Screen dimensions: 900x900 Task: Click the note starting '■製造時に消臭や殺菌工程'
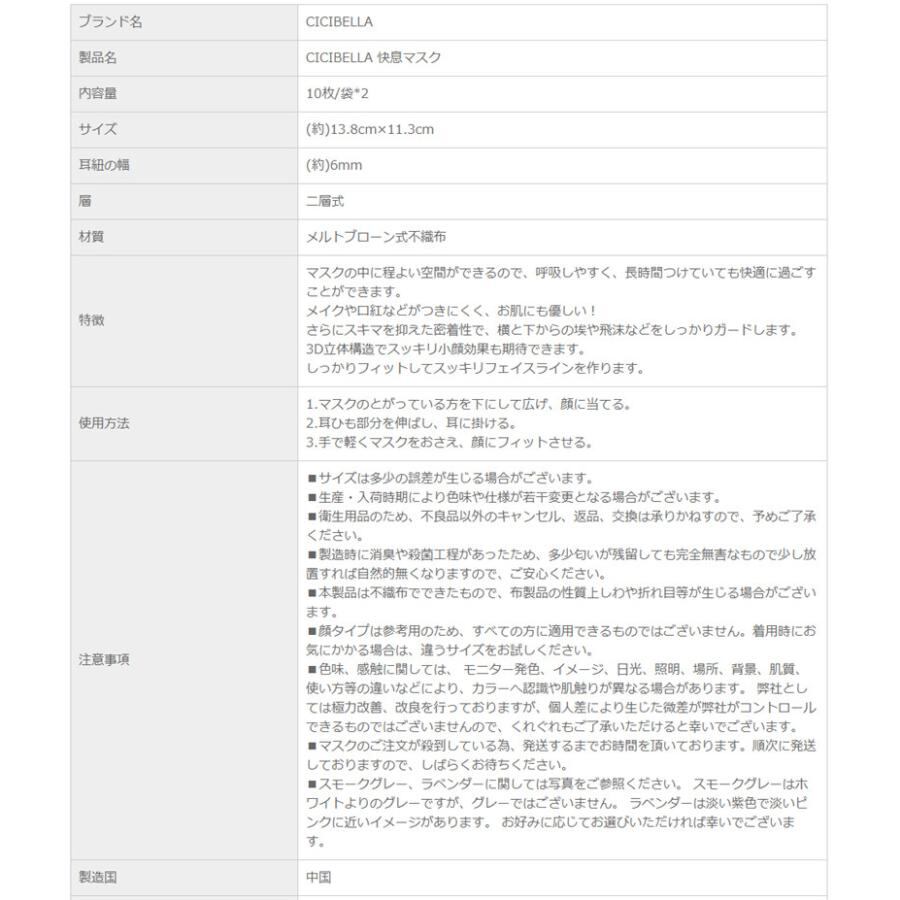561,564
